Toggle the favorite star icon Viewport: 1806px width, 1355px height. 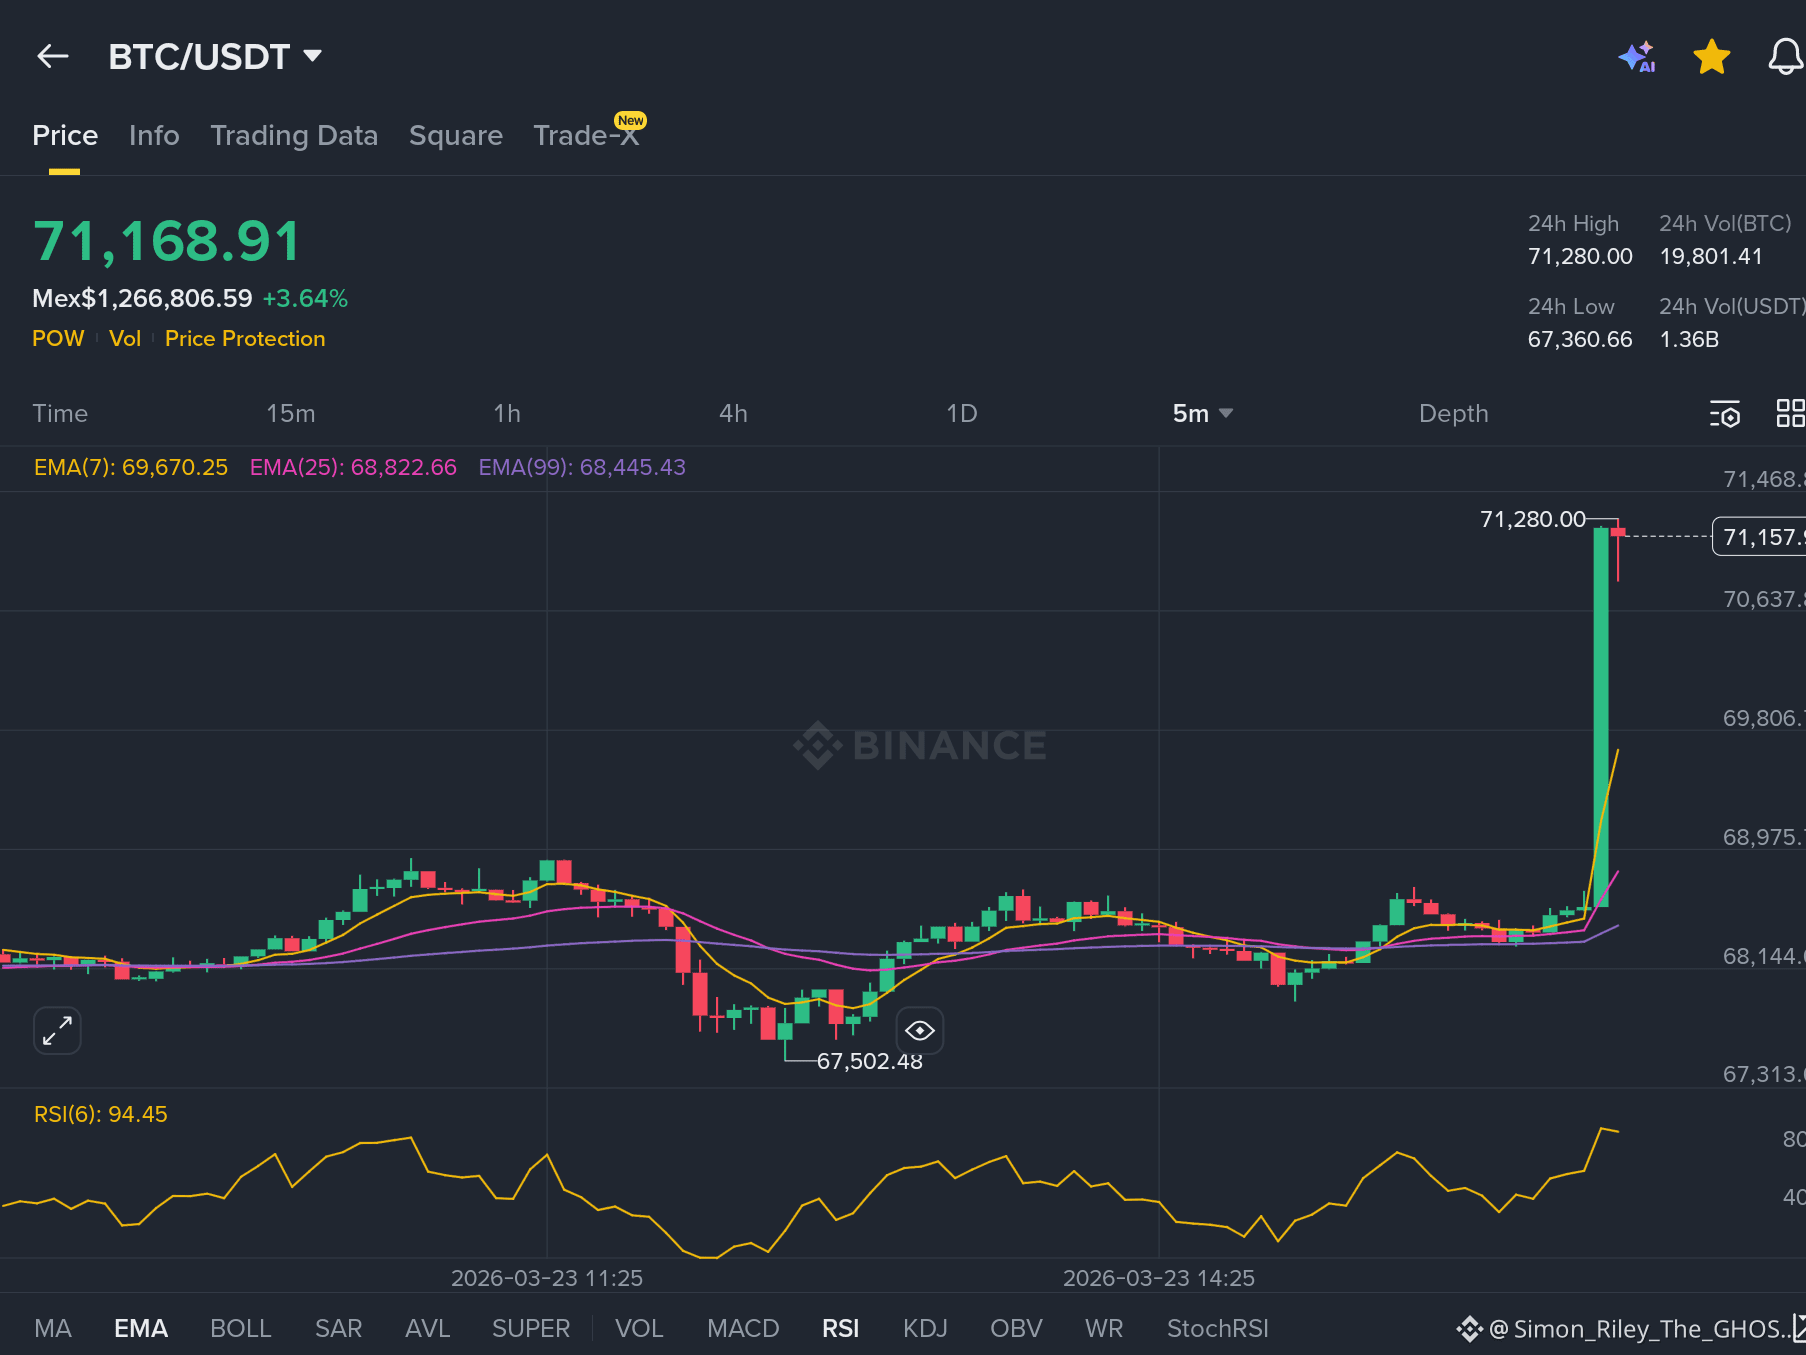1711,57
